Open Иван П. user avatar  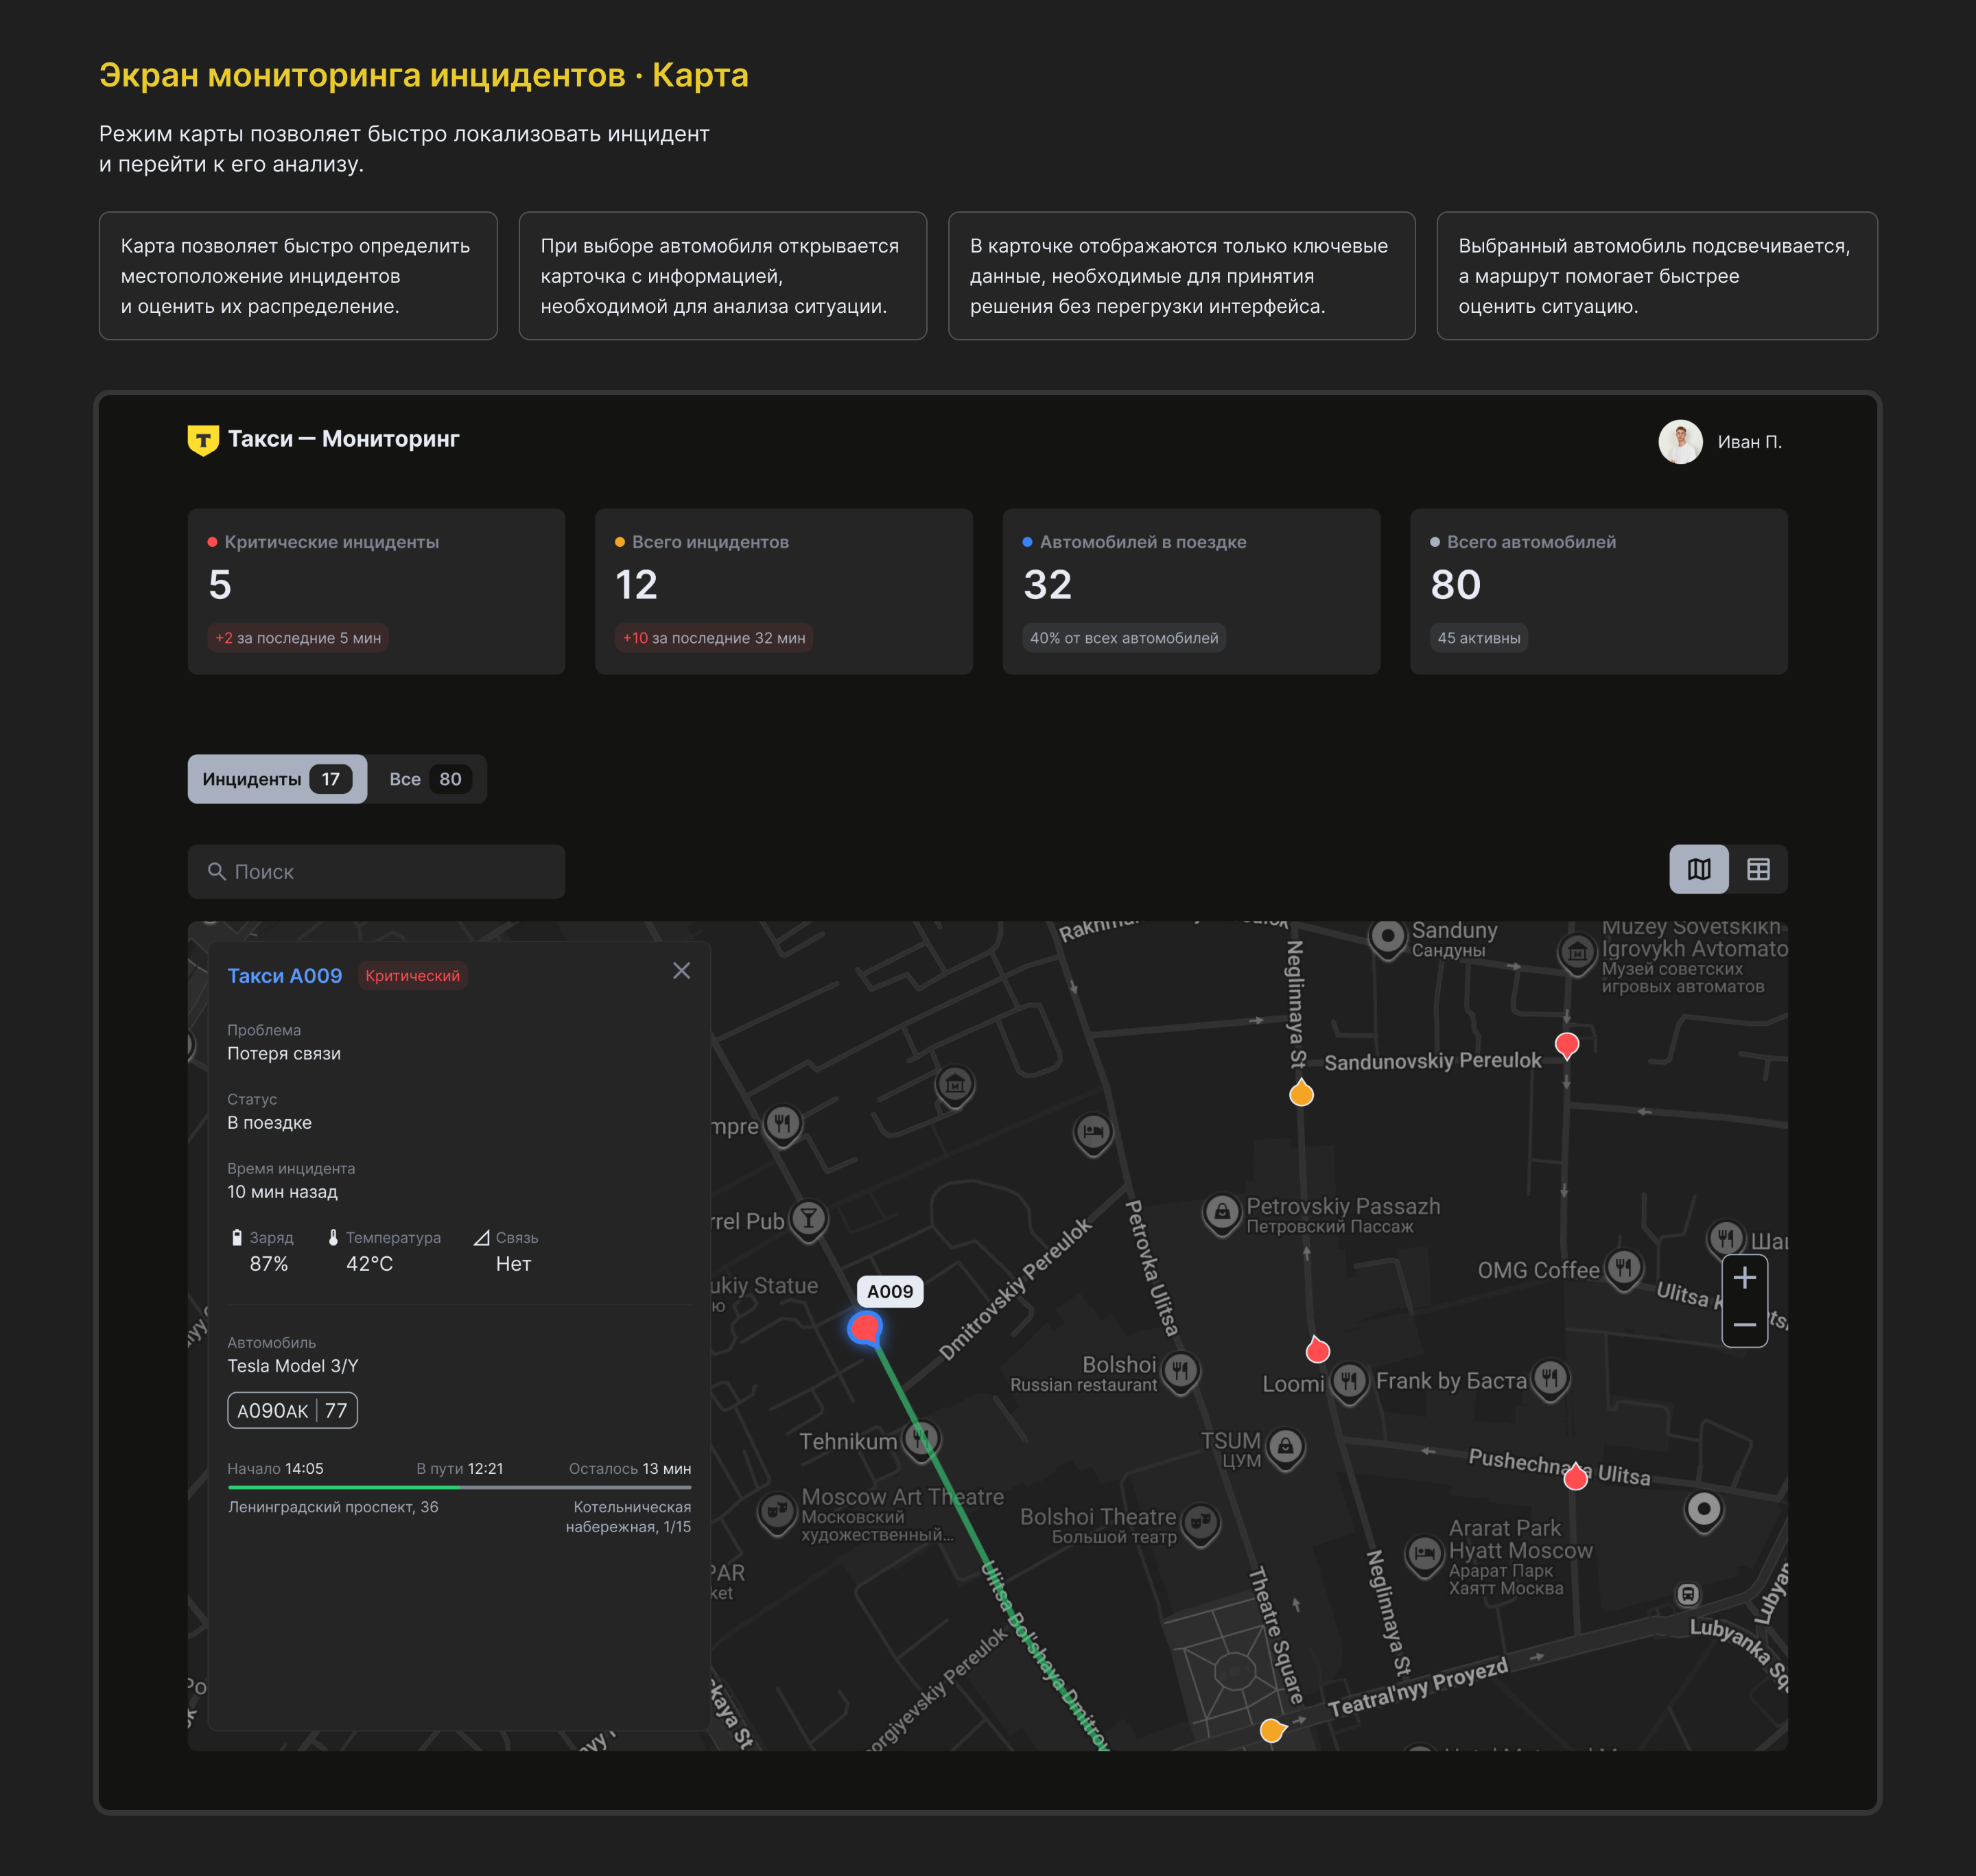1680,442
